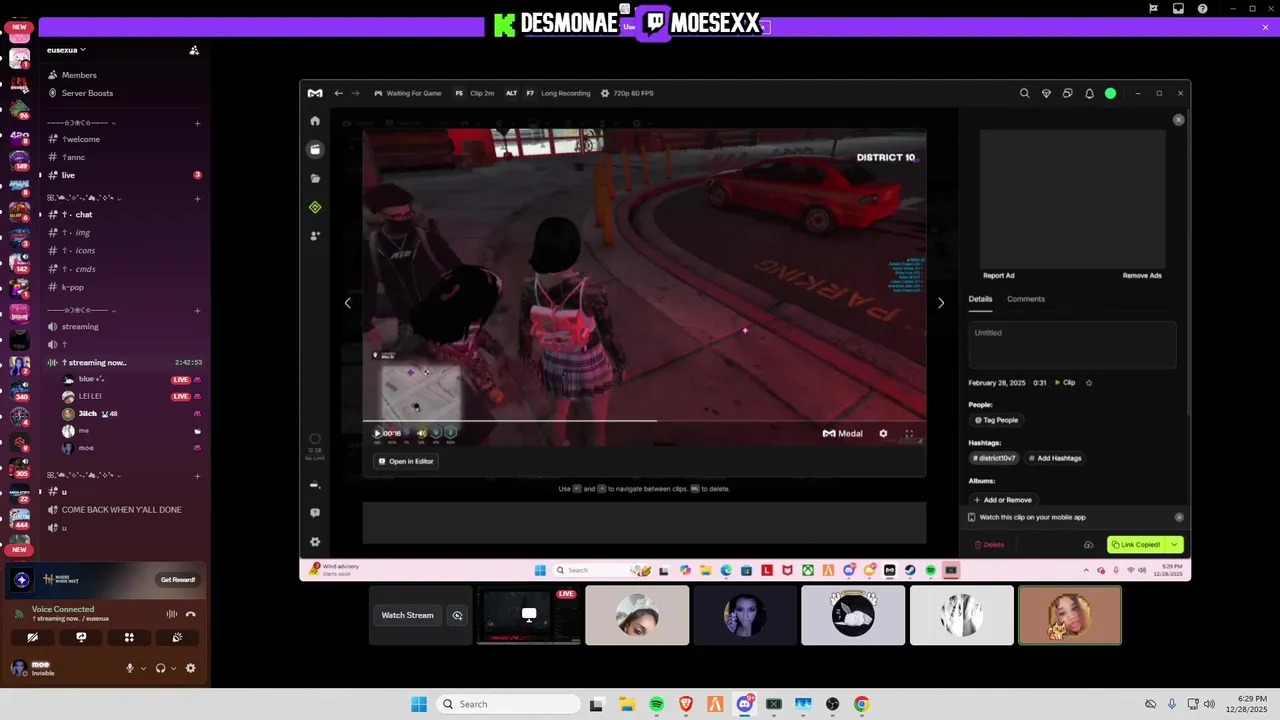Click Medal search magnifier in streamed window
The height and width of the screenshot is (720, 1280).
[1024, 93]
